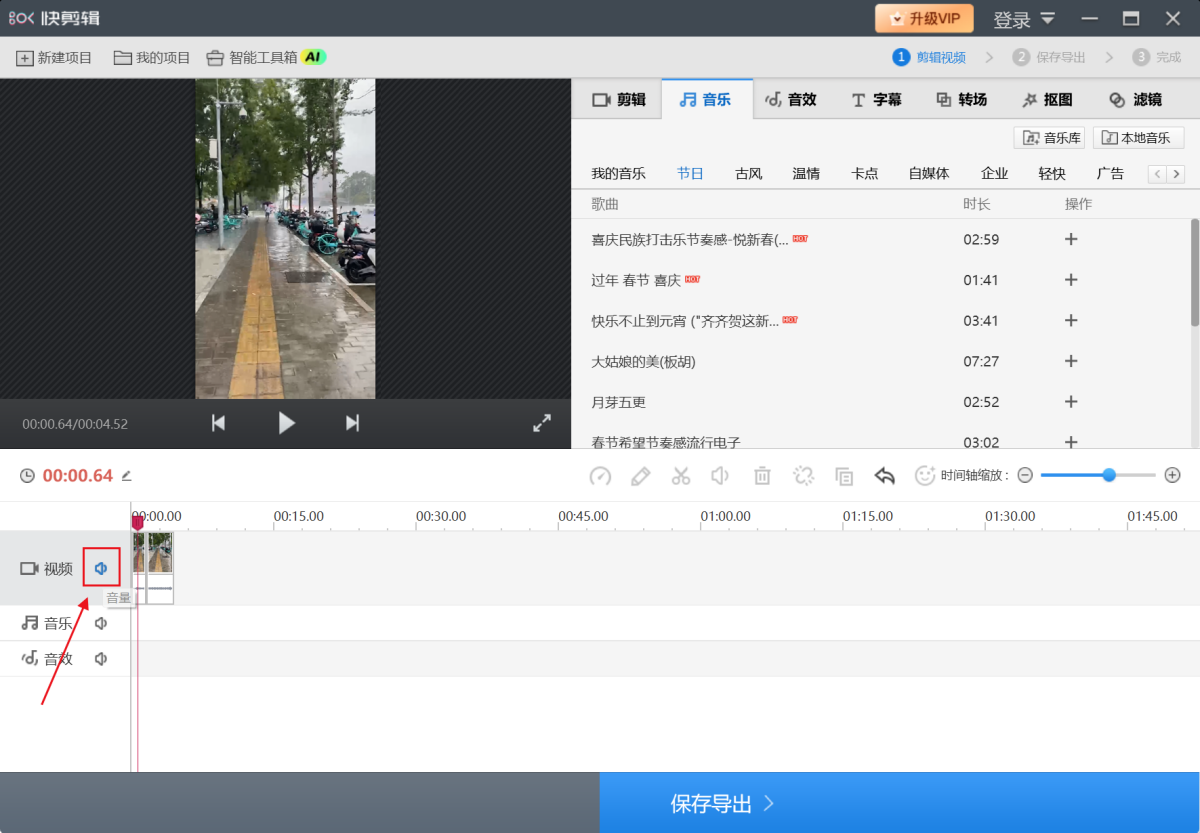Mute the video track volume

tap(101, 568)
